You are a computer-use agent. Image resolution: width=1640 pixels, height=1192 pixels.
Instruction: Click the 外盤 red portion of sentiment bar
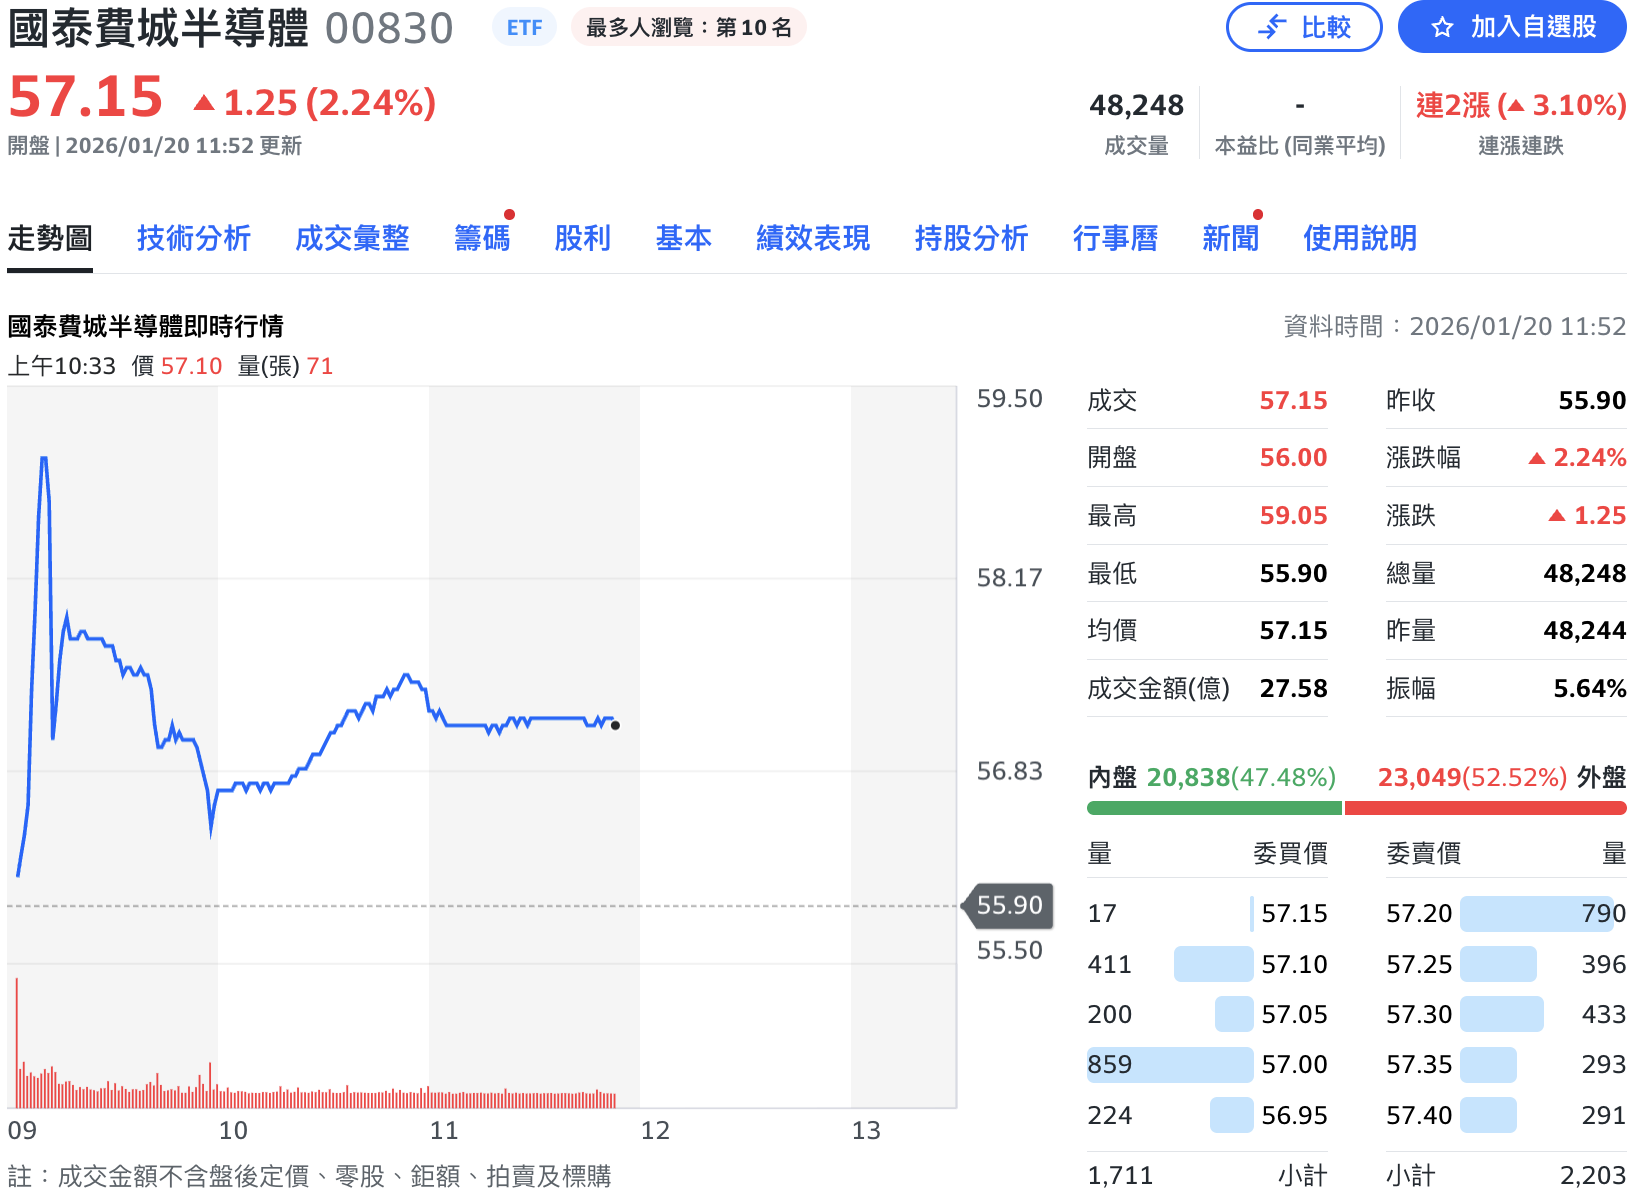[x=1486, y=806]
